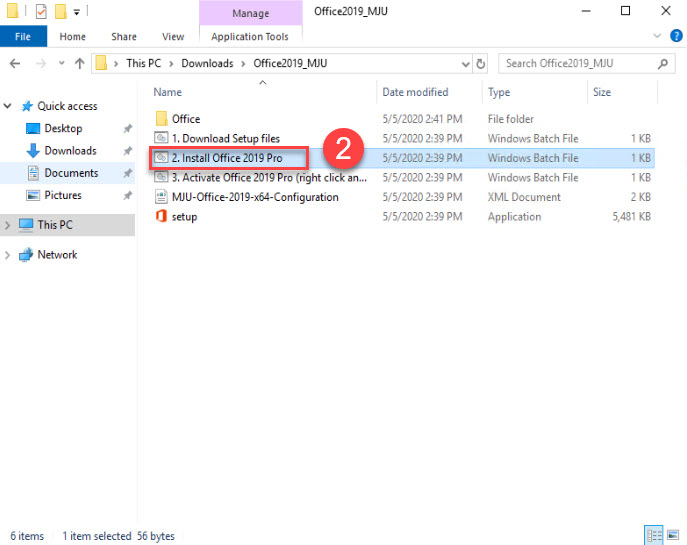Sort files by Date modified column header
Image resolution: width=687 pixels, height=545 pixels.
[415, 92]
